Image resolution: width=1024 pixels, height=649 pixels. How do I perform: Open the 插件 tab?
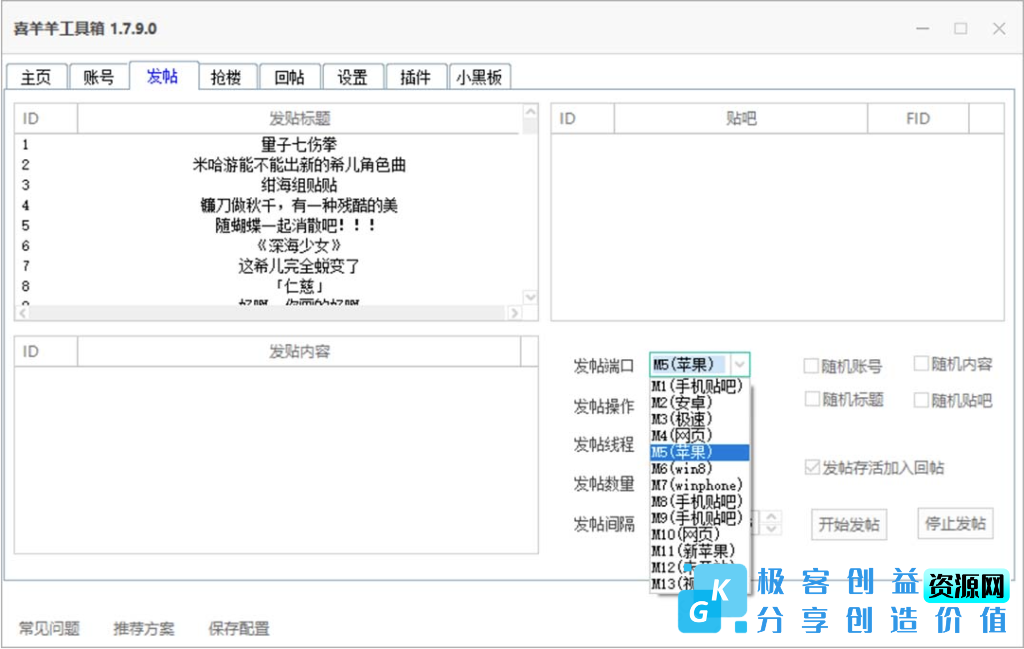(416, 76)
